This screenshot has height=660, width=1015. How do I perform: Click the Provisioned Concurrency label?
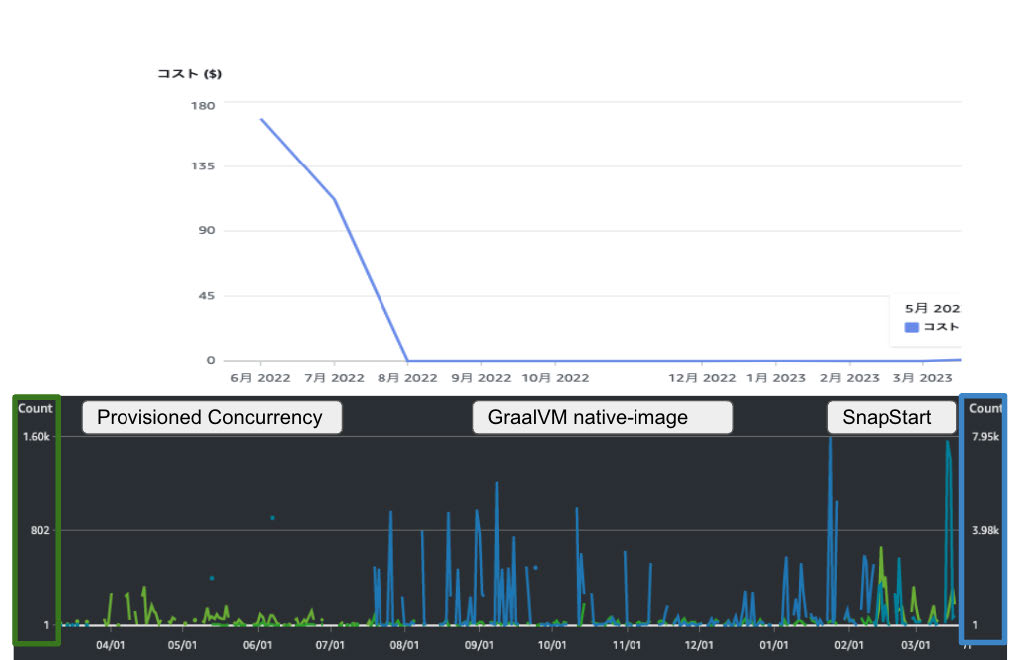[211, 417]
